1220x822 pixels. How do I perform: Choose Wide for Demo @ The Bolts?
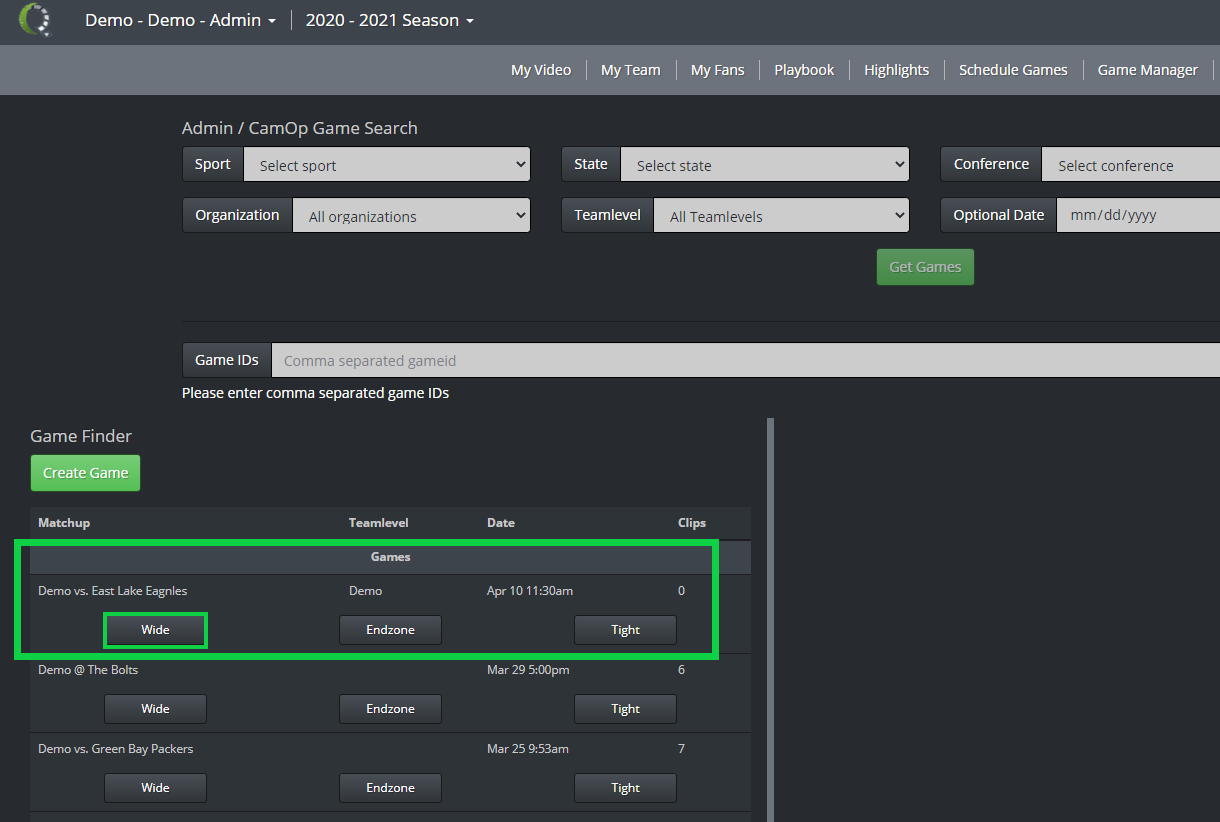155,709
